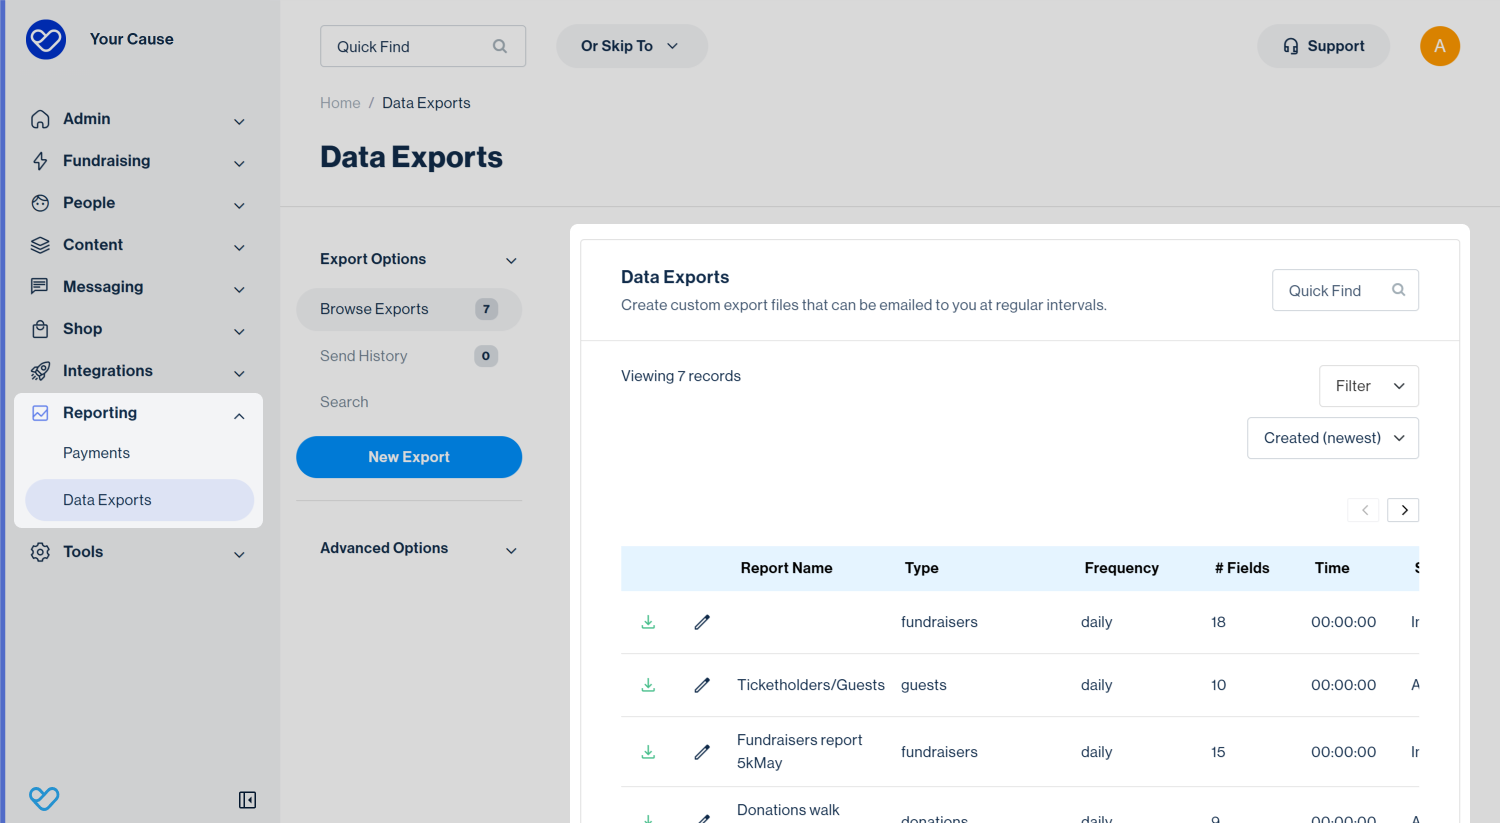Click the heart icon at sidebar bottom
The image size is (1500, 823).
click(x=44, y=798)
